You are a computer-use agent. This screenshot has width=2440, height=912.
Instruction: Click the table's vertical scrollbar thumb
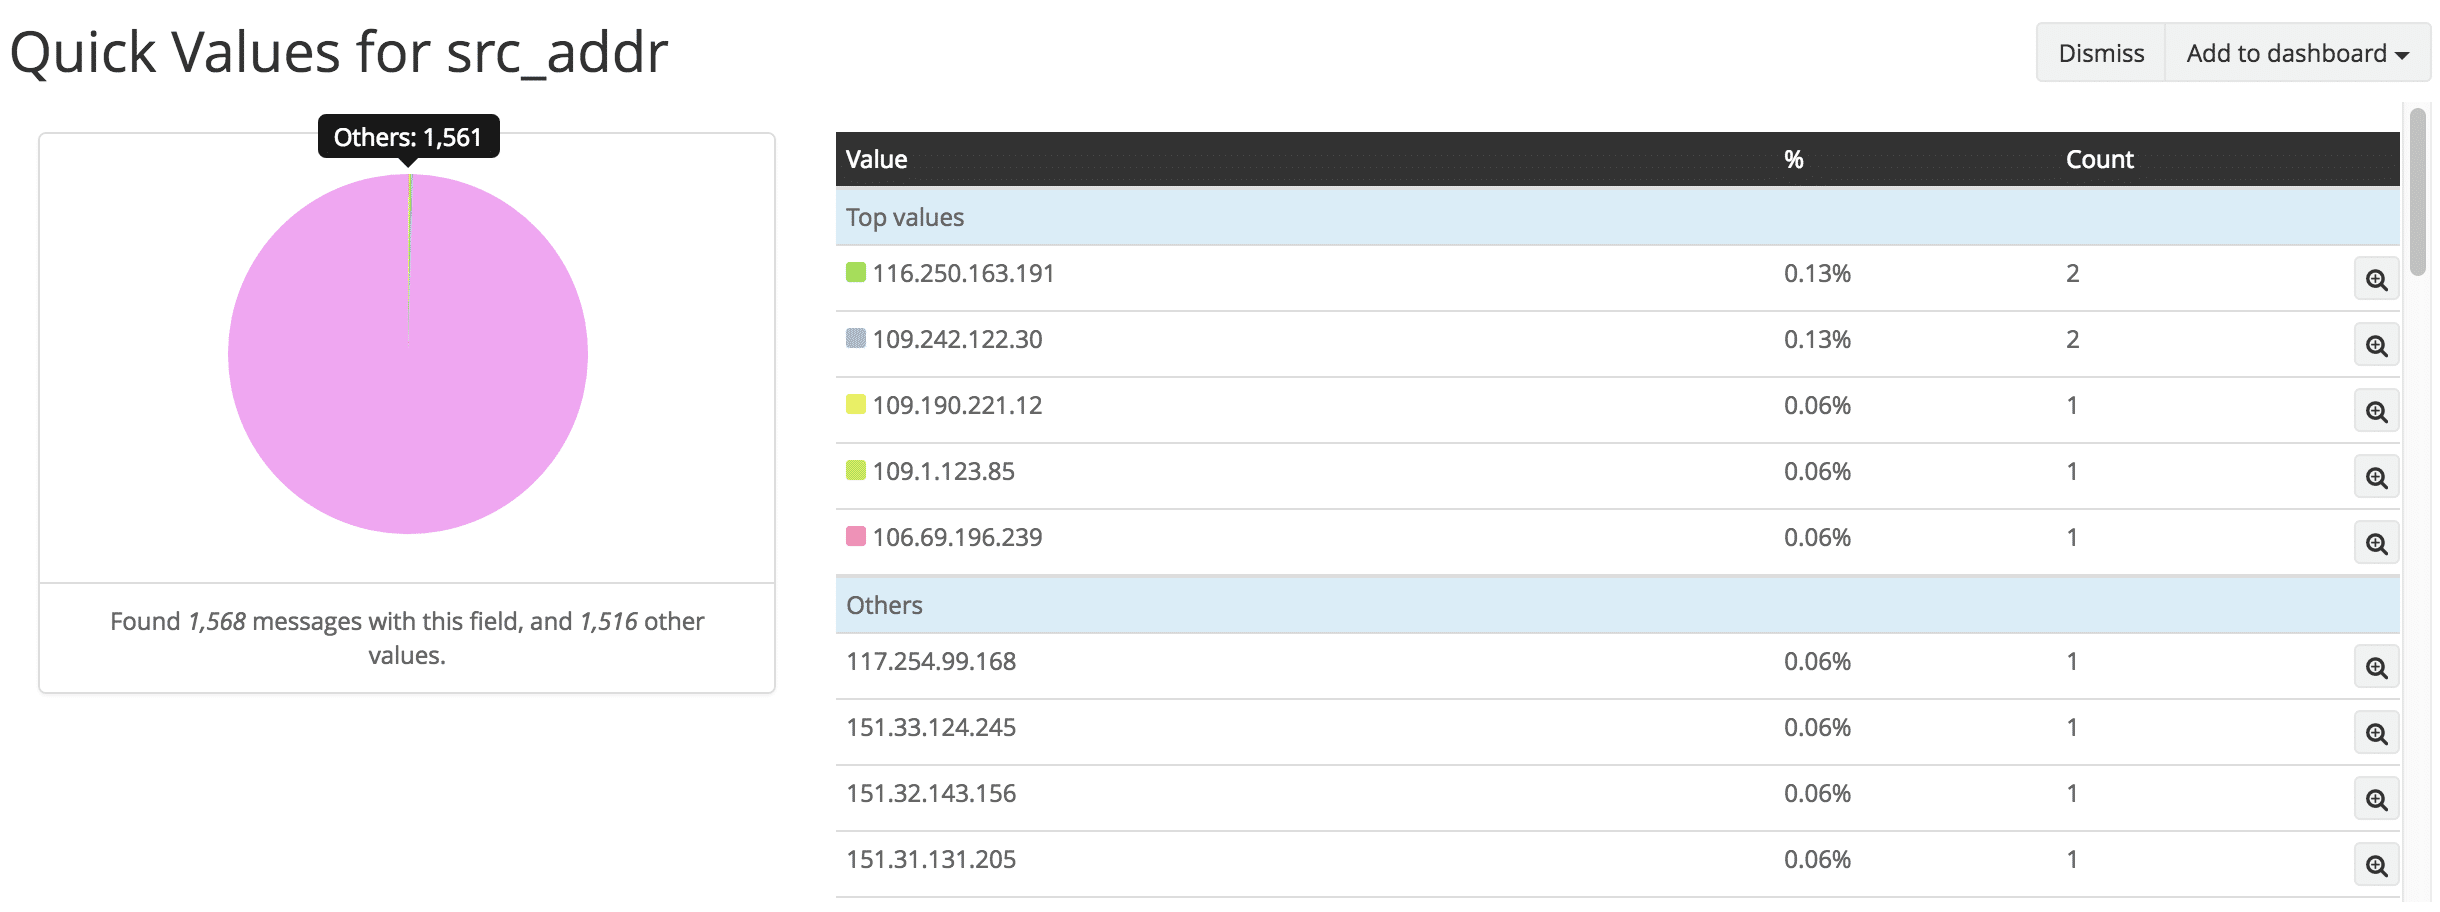click(x=2418, y=190)
